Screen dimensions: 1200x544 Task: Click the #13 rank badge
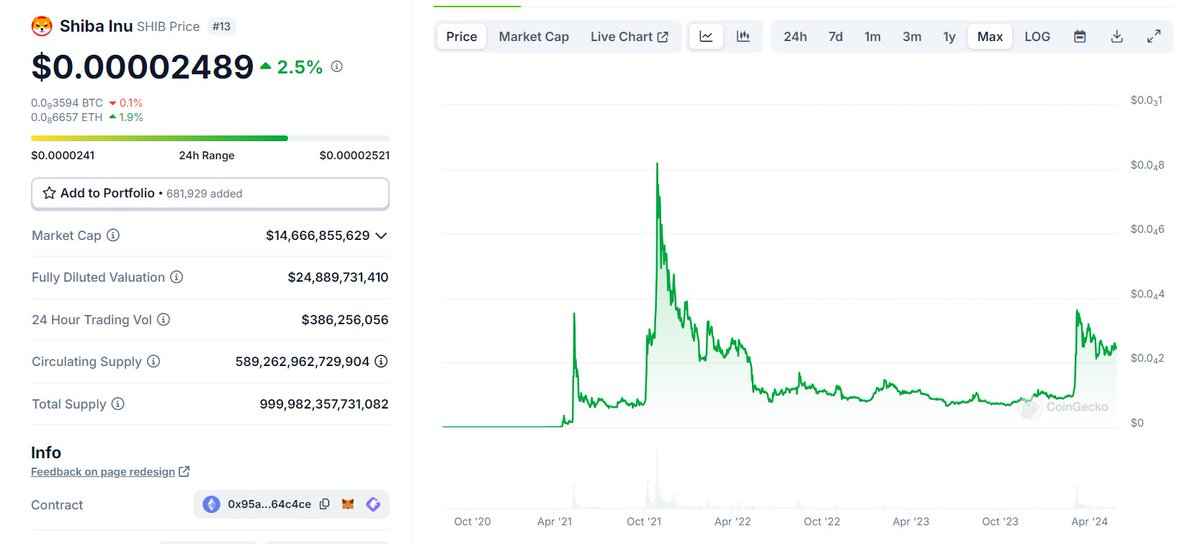pos(222,26)
